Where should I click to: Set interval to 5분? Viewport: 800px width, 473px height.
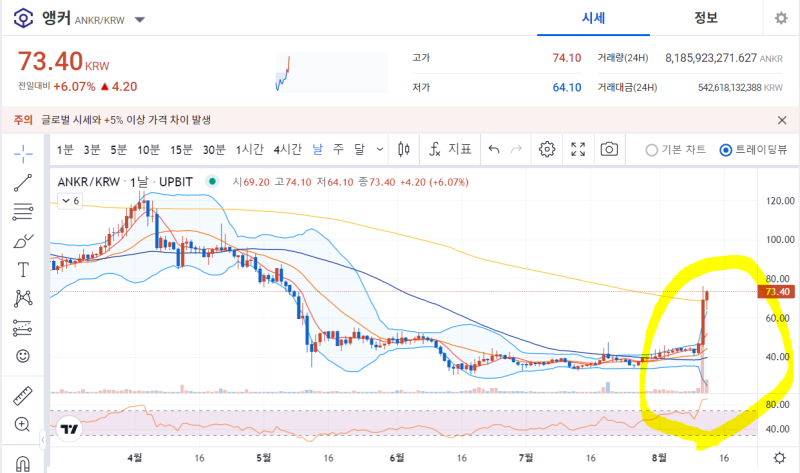[x=118, y=150]
